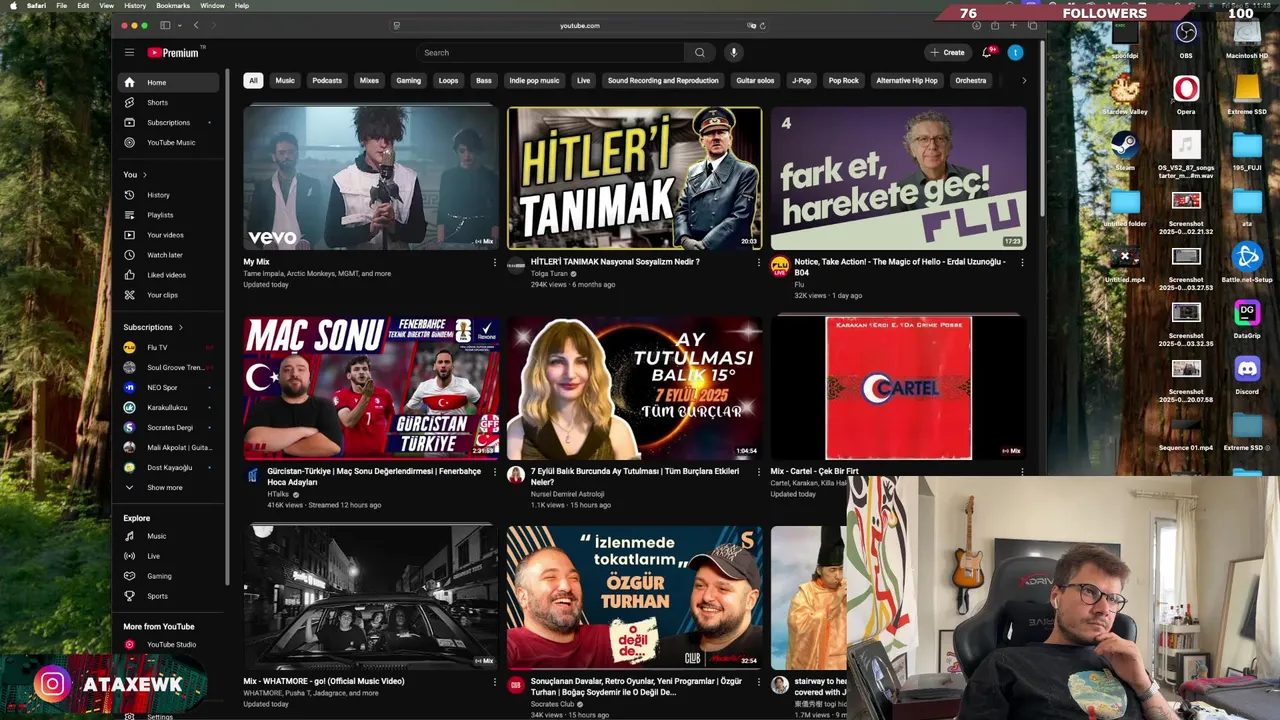Open Stardew Valley icon on desktop

1125,89
